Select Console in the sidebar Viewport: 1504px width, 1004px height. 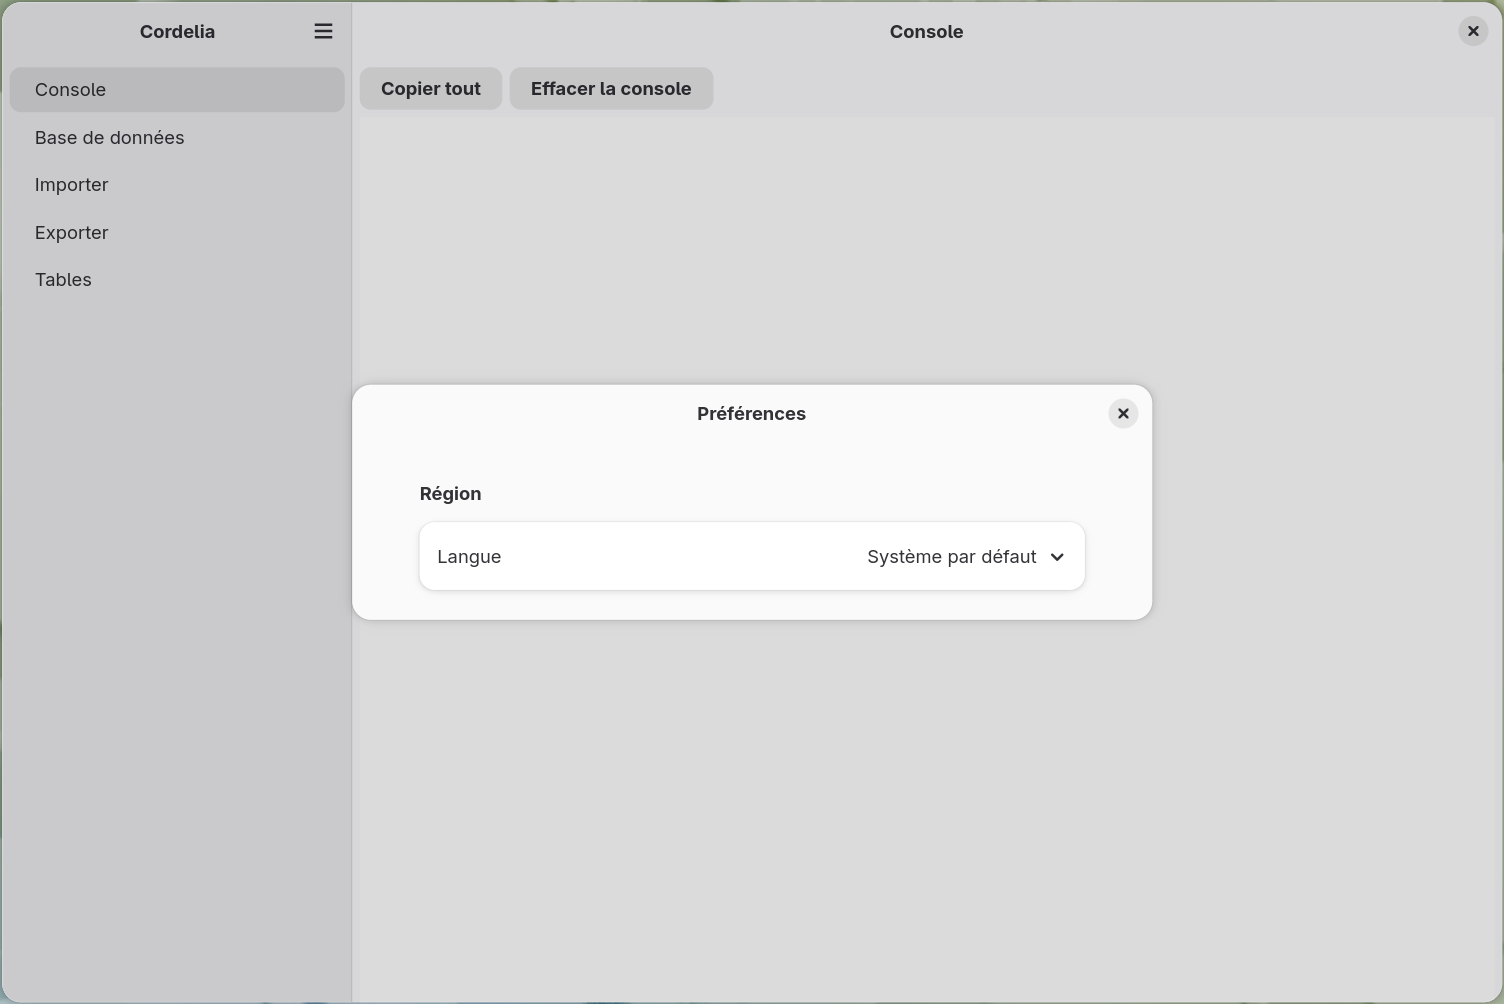[177, 89]
